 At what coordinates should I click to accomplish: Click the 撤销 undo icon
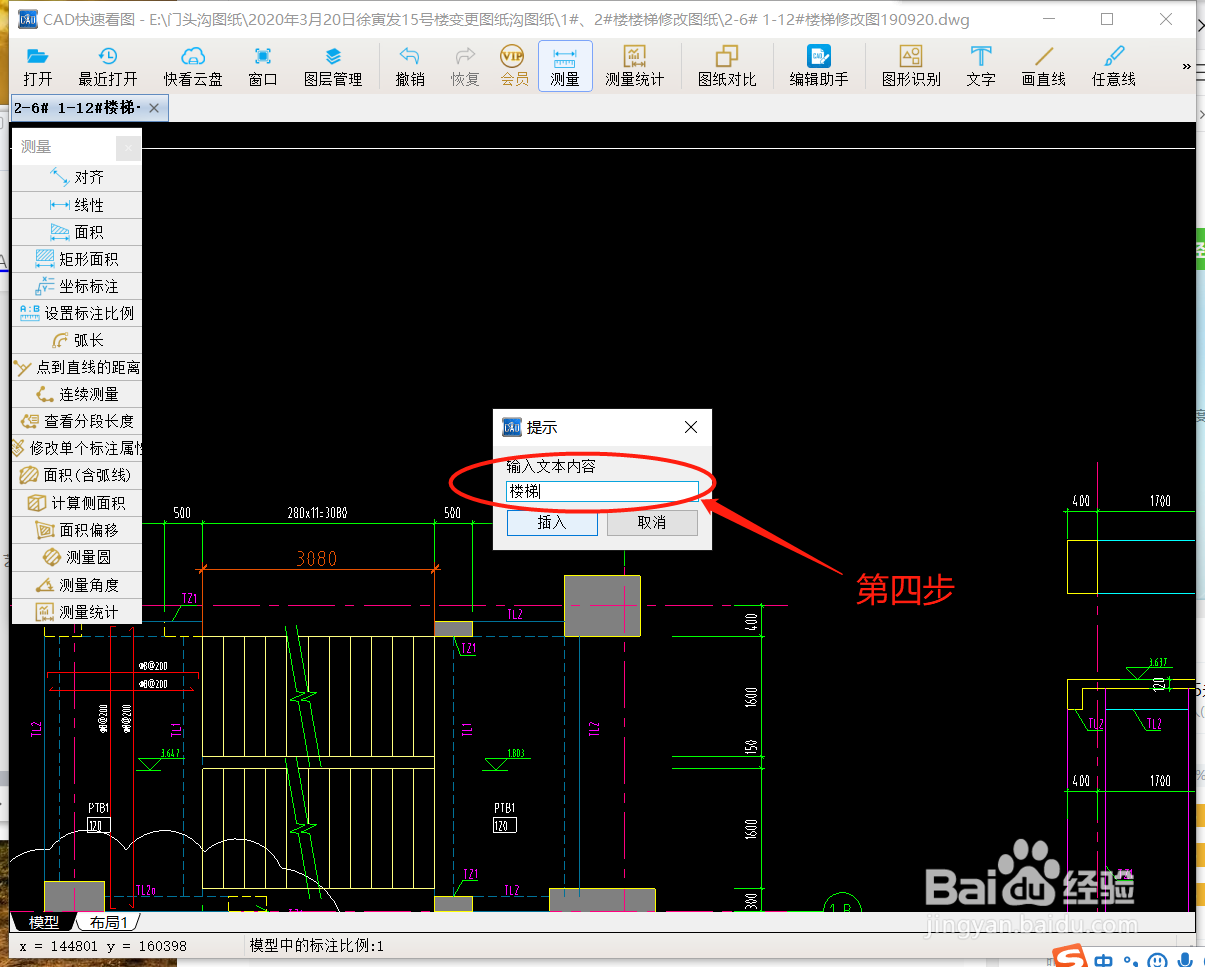[x=409, y=66]
